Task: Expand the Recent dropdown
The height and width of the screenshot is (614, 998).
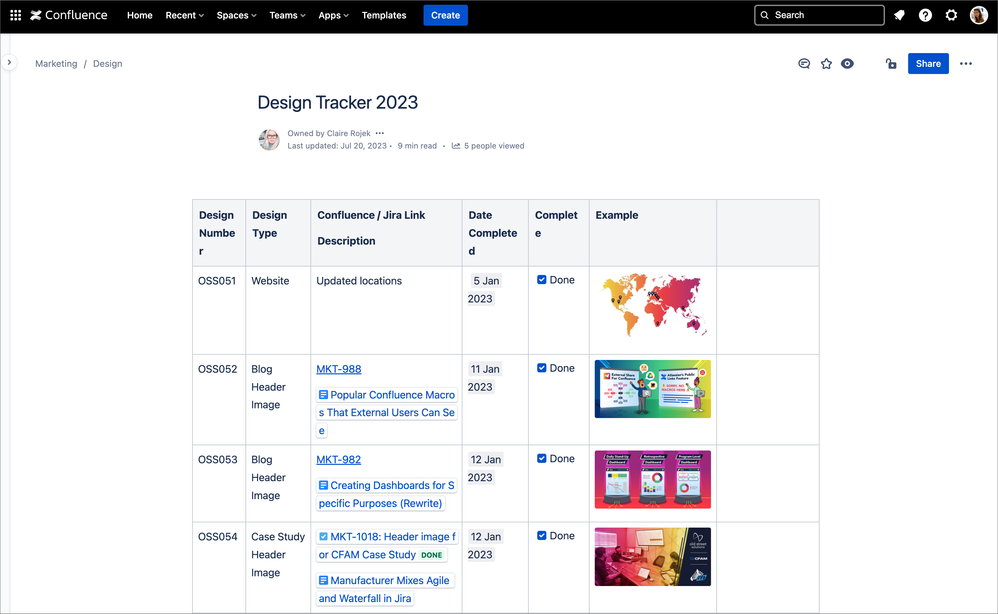Action: pos(184,15)
